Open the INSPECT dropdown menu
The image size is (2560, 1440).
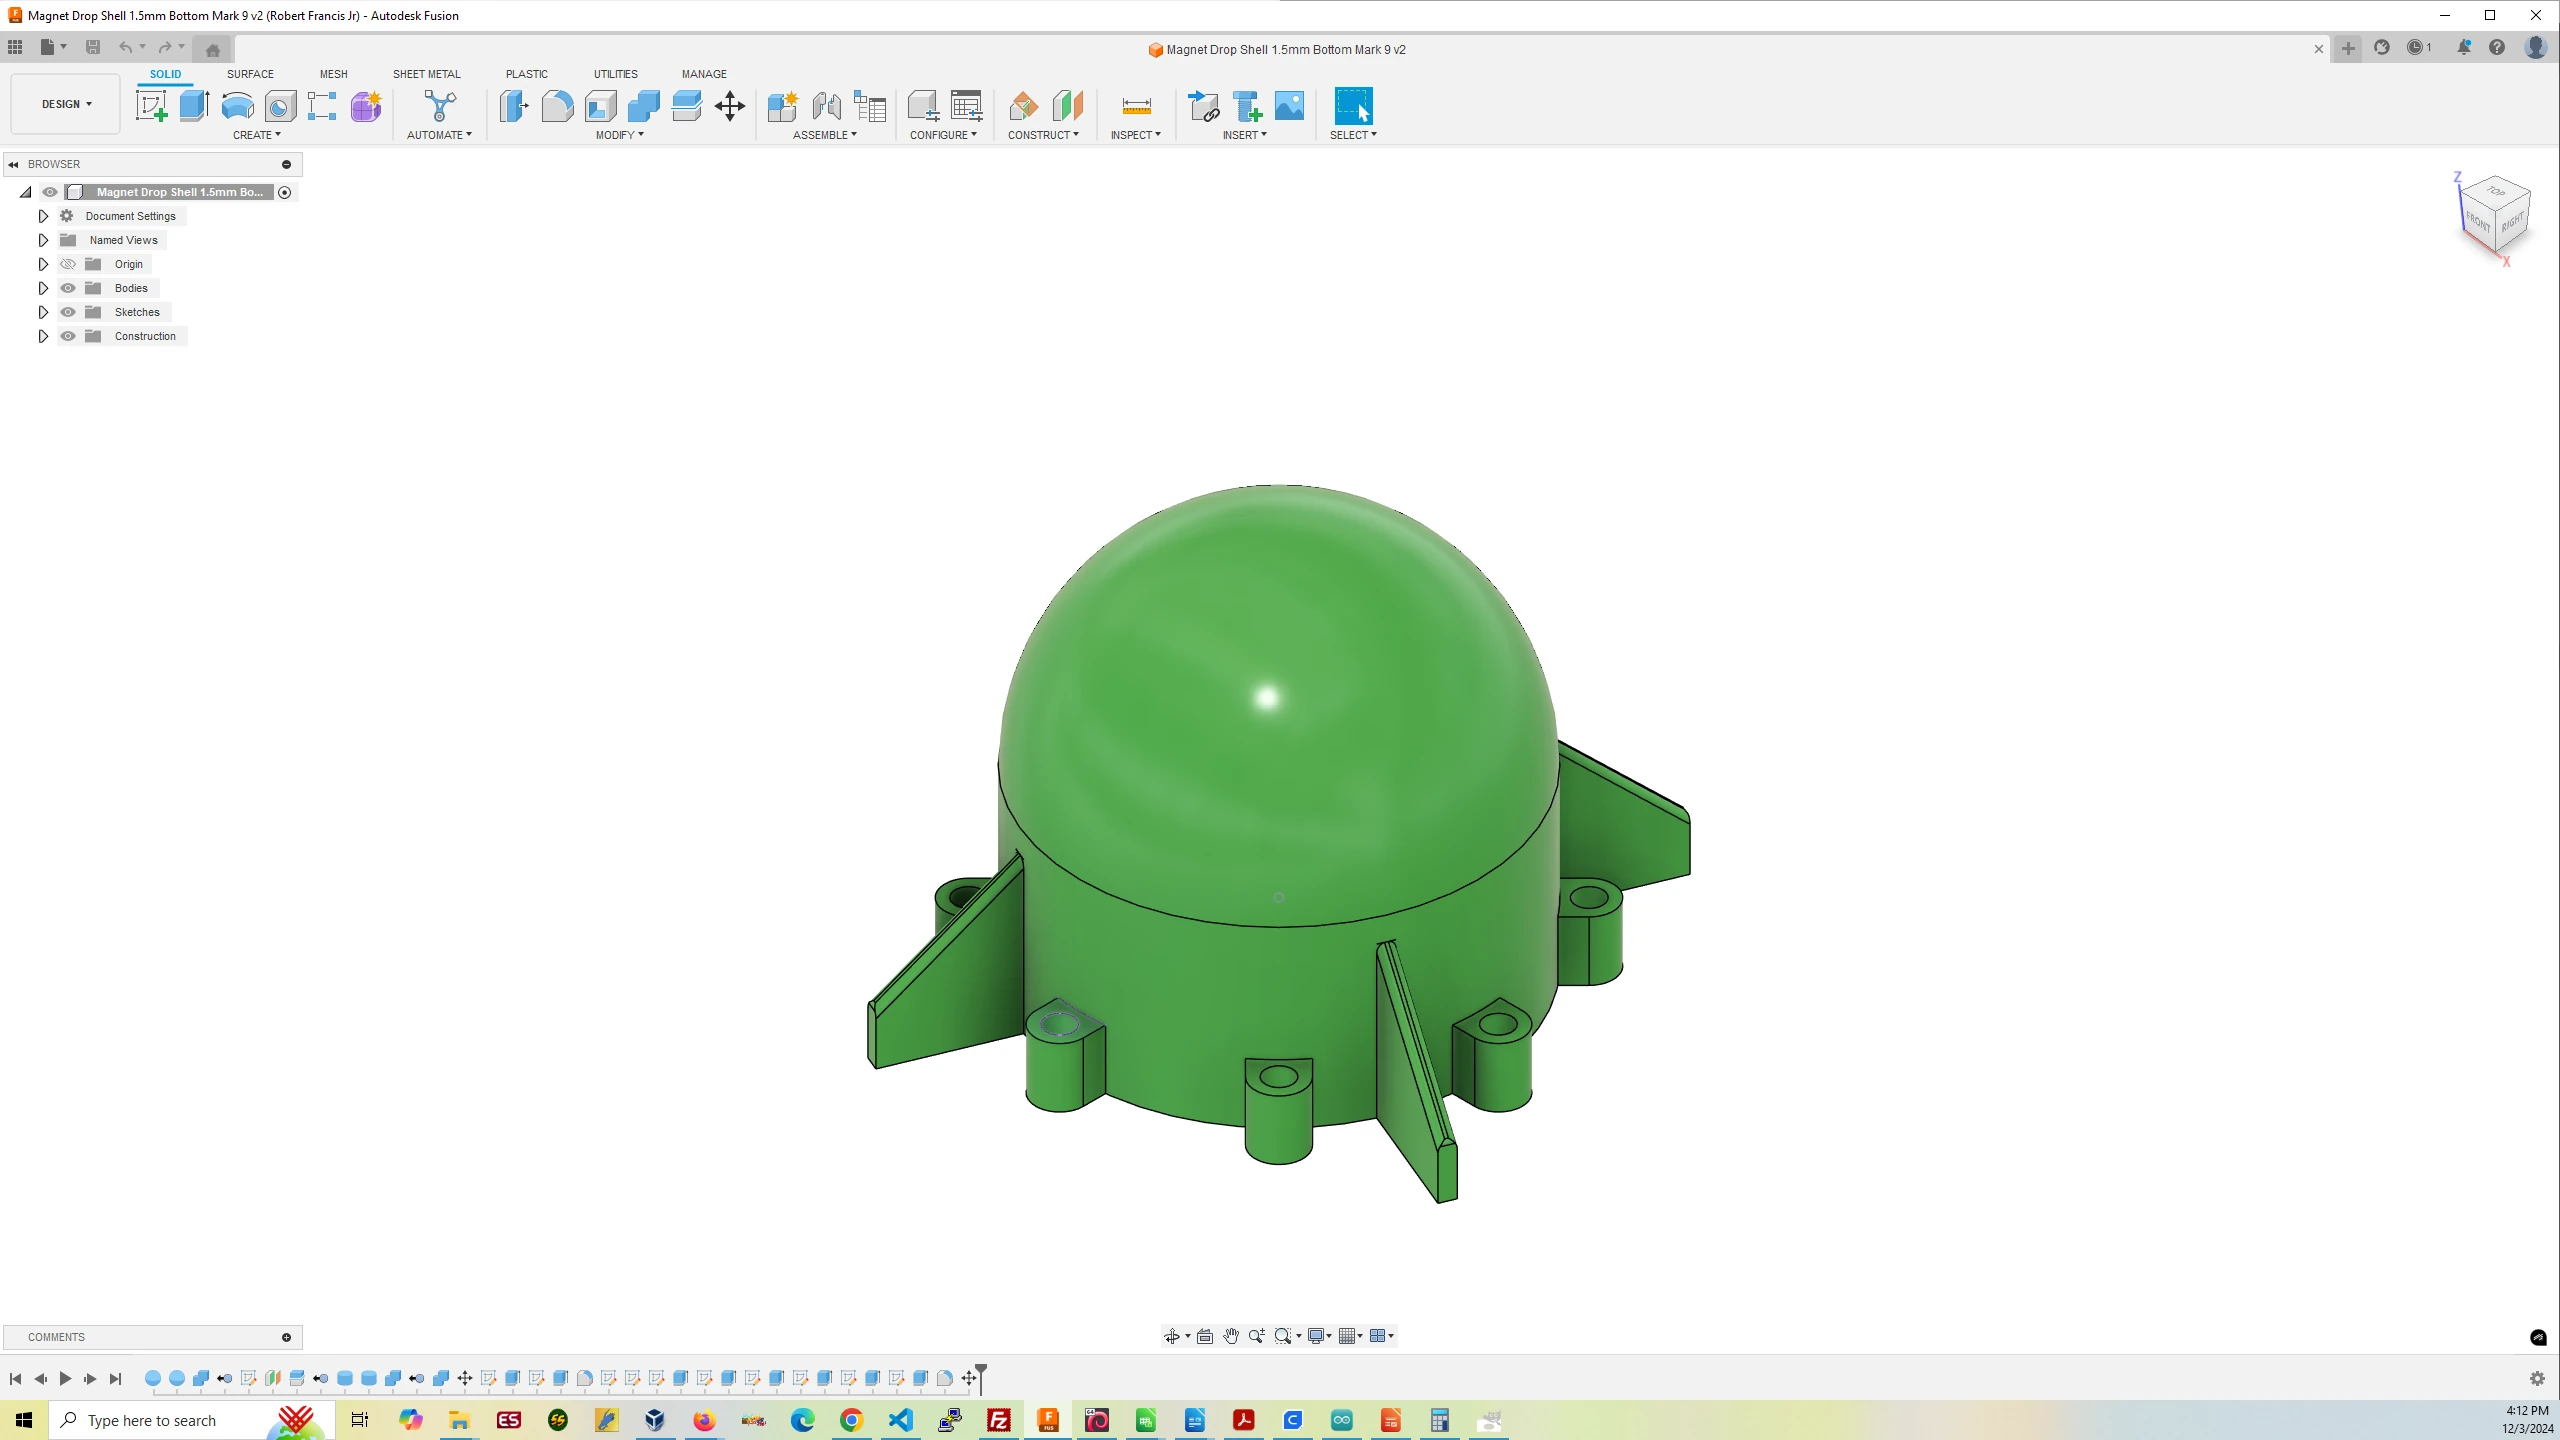pos(1136,135)
